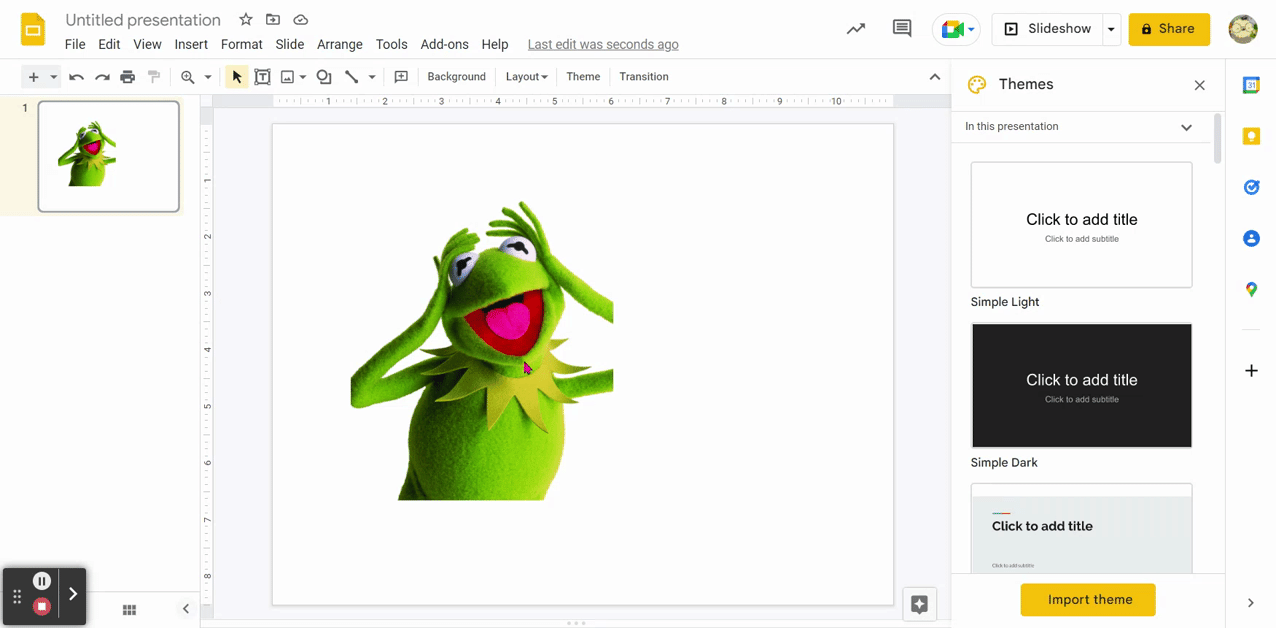Viewport: 1276px width, 628px height.
Task: Click the Theme toolbar button
Action: pos(583,77)
